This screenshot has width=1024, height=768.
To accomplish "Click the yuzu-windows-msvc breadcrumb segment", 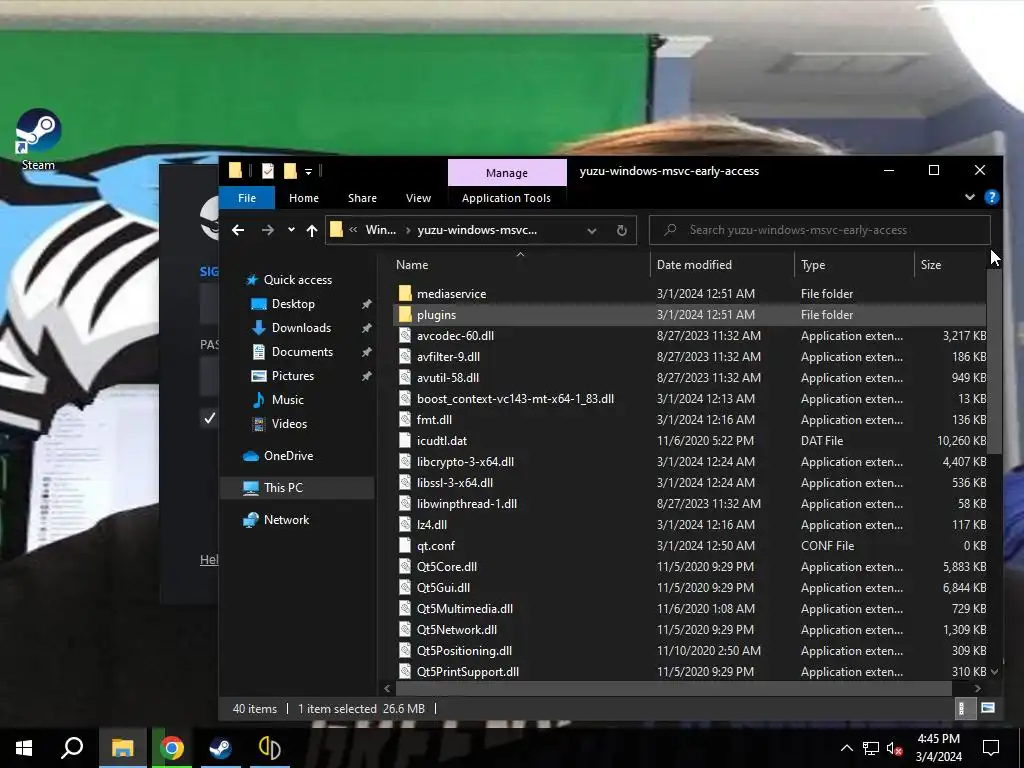I will point(477,230).
